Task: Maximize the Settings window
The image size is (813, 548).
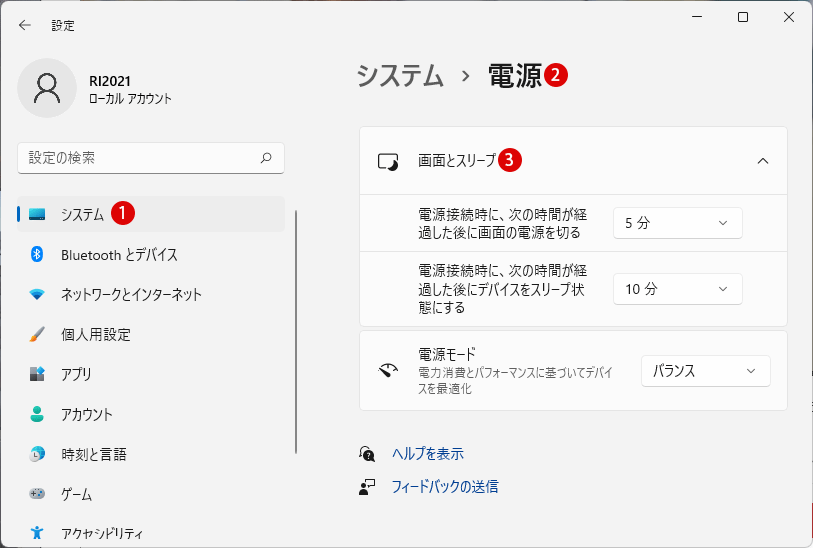Action: 742,17
